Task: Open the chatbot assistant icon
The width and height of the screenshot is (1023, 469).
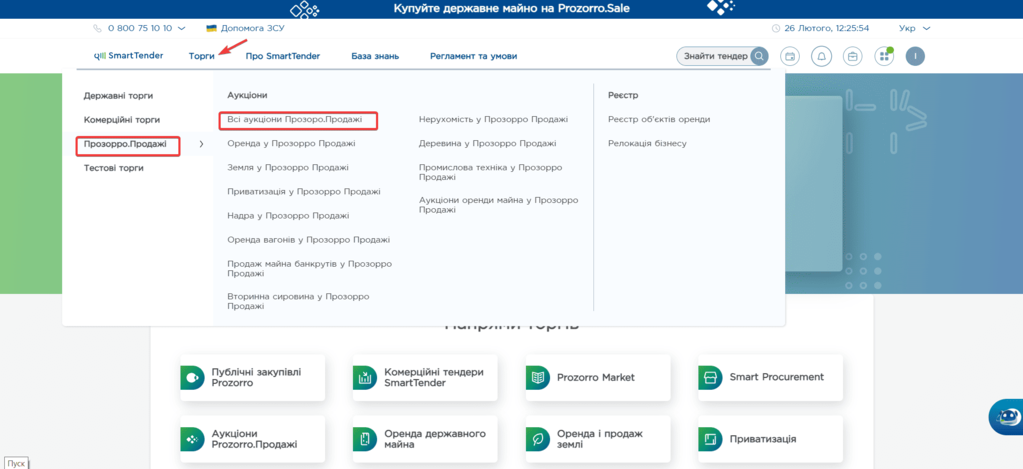Action: (1004, 417)
